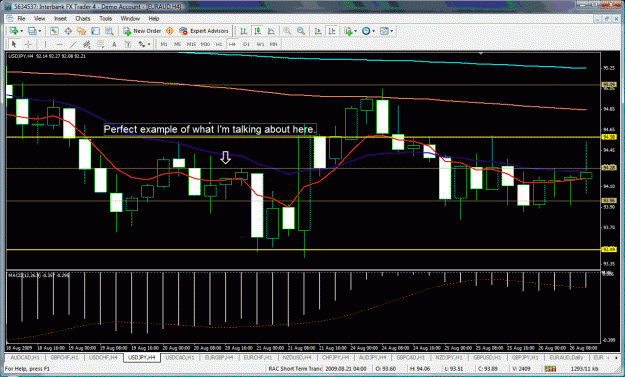Draw a vertical line tool

(x=45, y=44)
